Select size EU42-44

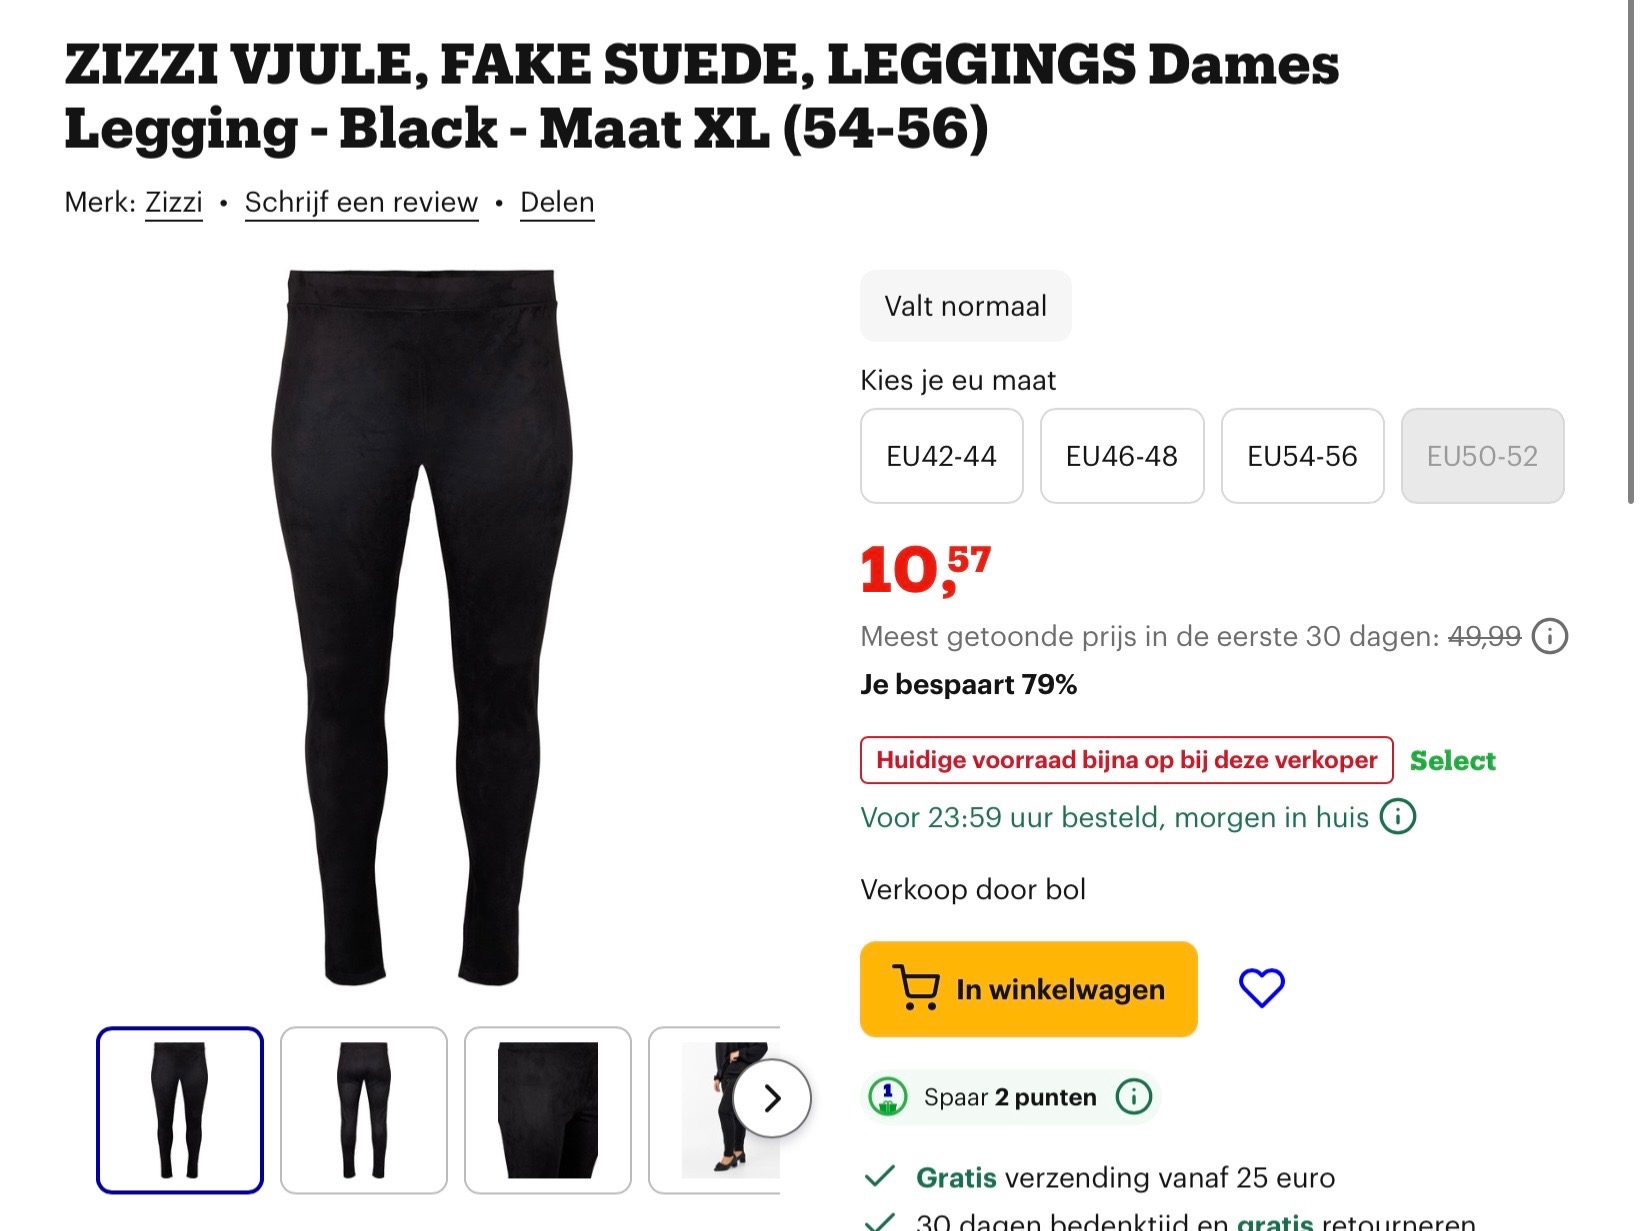[941, 456]
